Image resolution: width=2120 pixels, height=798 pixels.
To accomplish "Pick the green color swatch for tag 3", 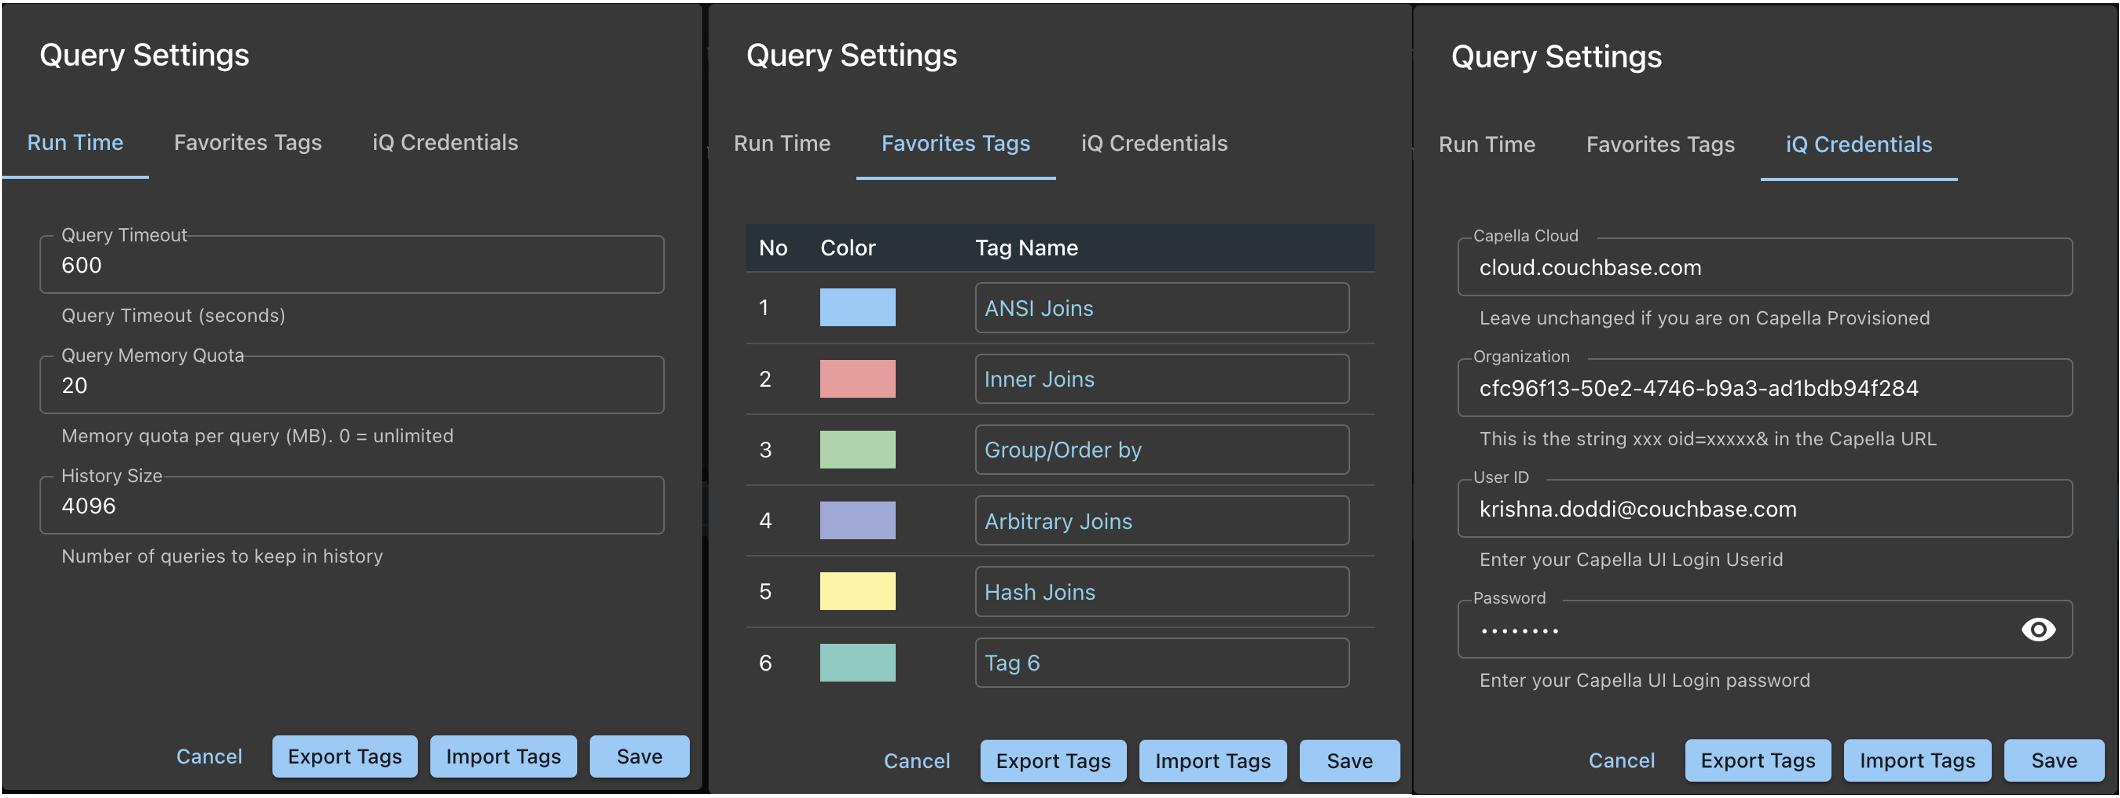I will coord(858,450).
